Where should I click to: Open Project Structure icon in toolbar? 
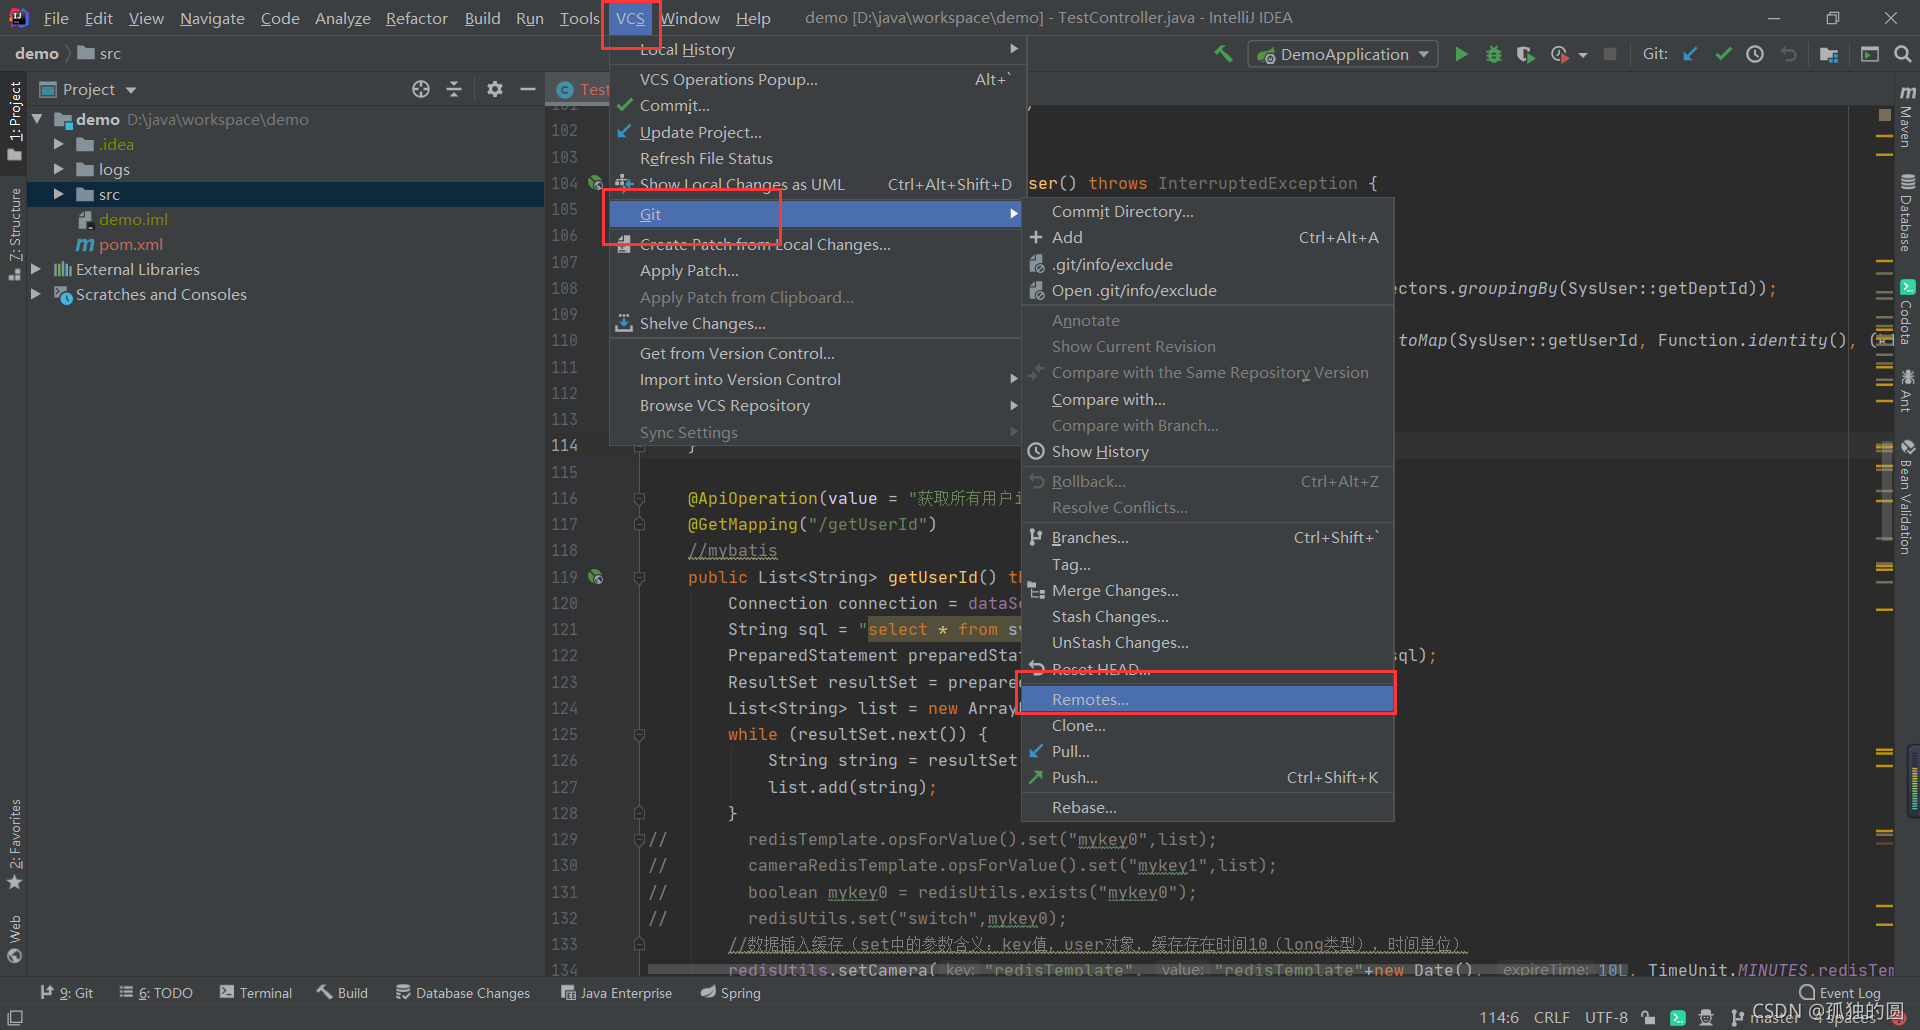tap(1829, 54)
